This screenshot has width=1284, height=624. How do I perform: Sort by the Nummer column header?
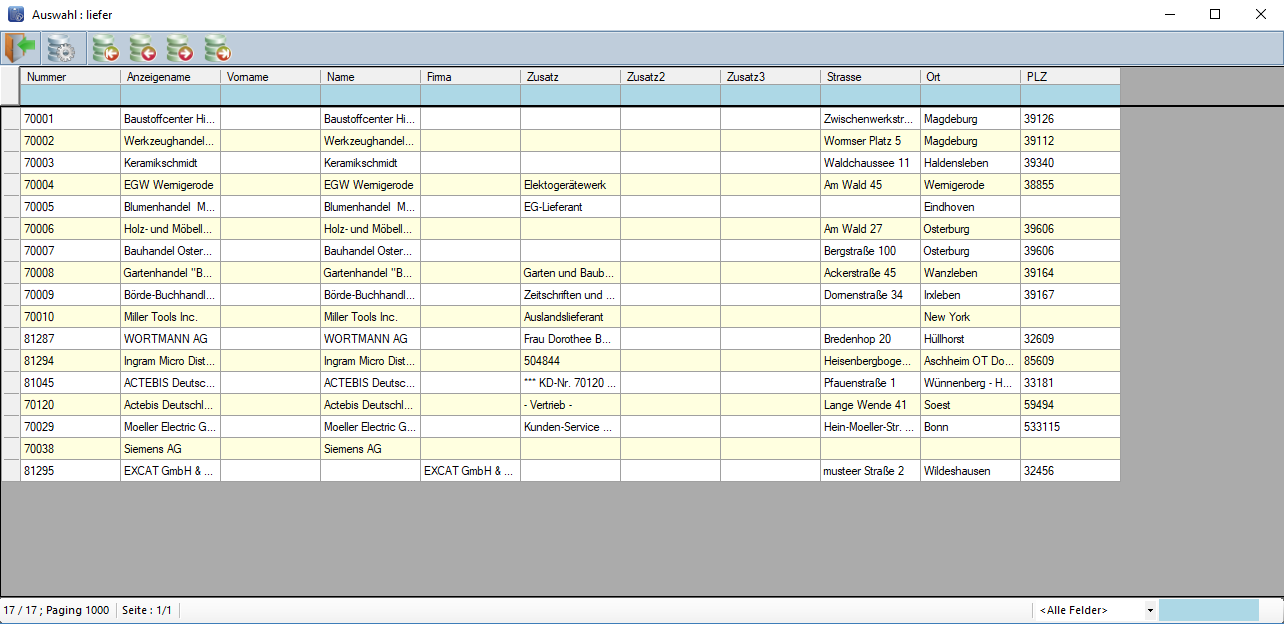tap(70, 77)
